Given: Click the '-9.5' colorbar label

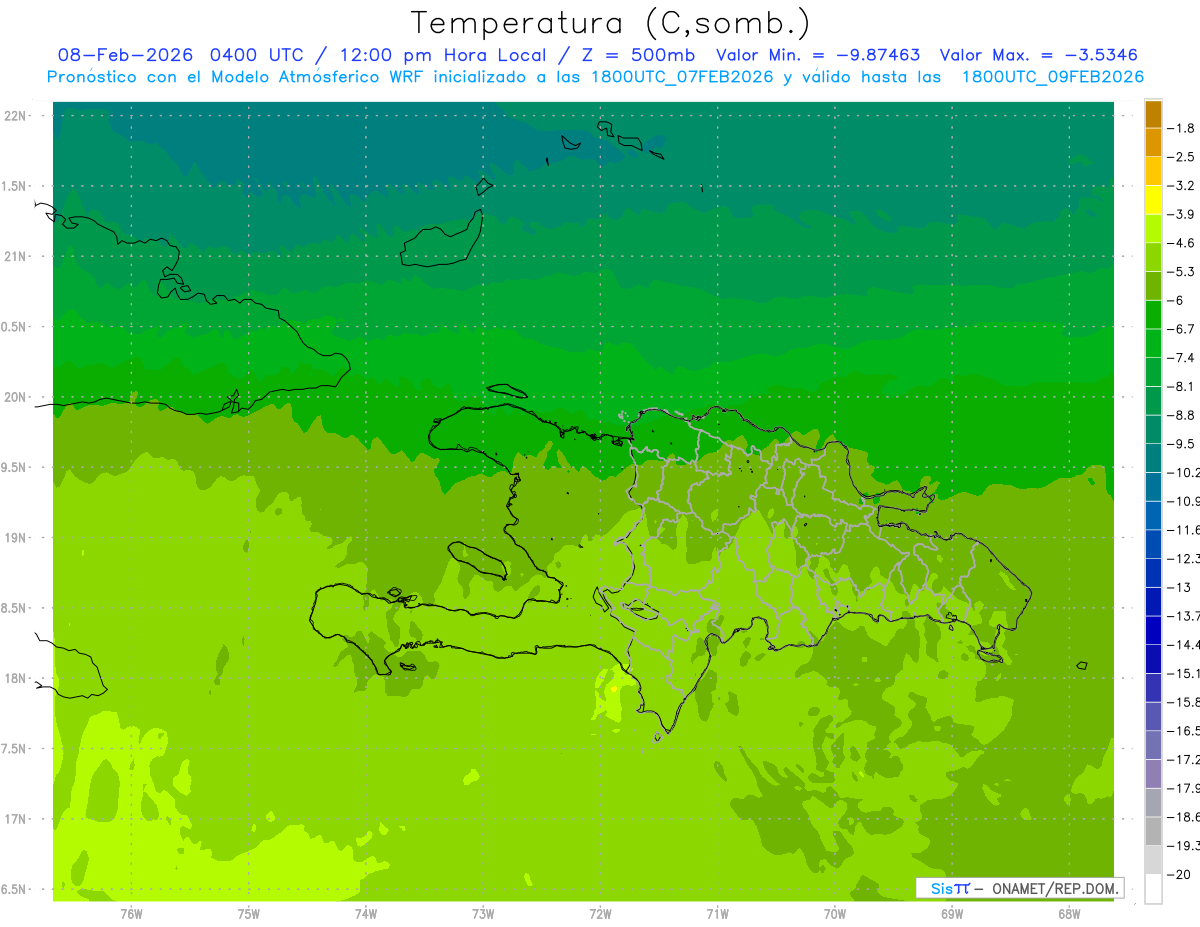Looking at the screenshot, I should pos(1182,444).
